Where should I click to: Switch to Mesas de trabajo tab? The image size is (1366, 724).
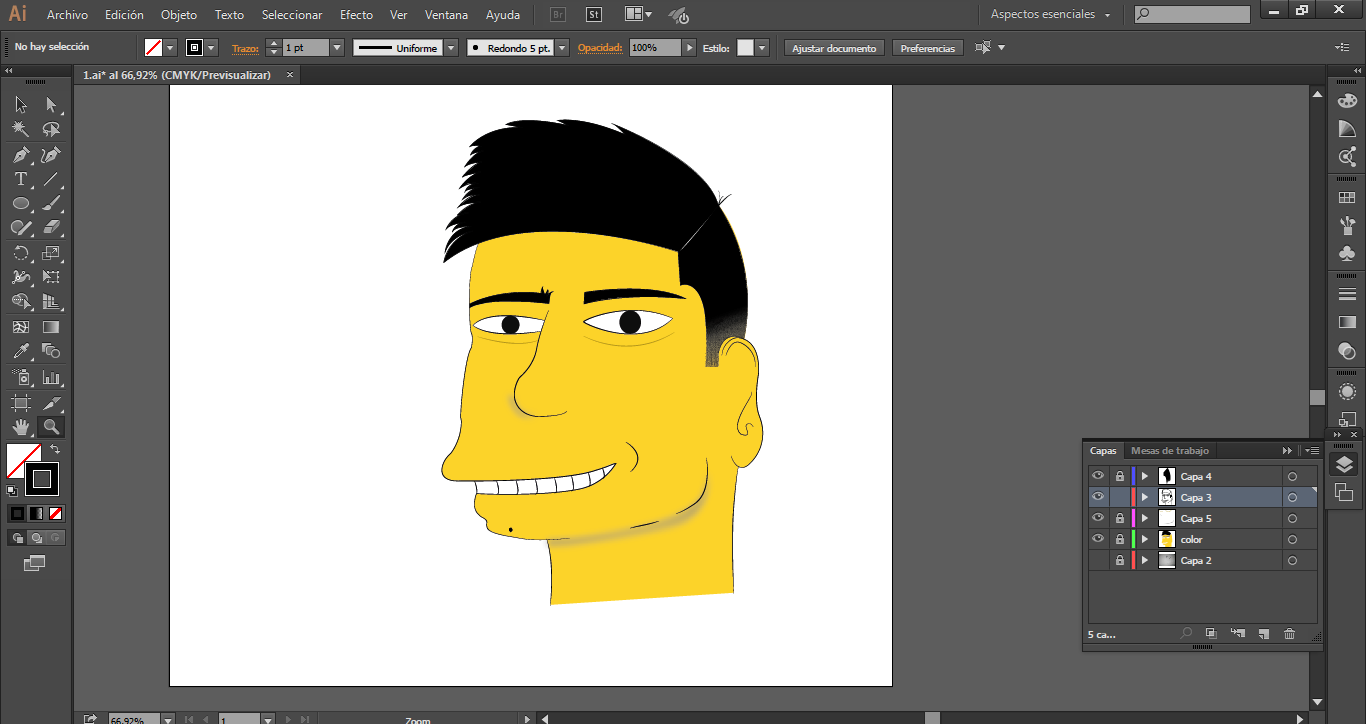[1169, 451]
